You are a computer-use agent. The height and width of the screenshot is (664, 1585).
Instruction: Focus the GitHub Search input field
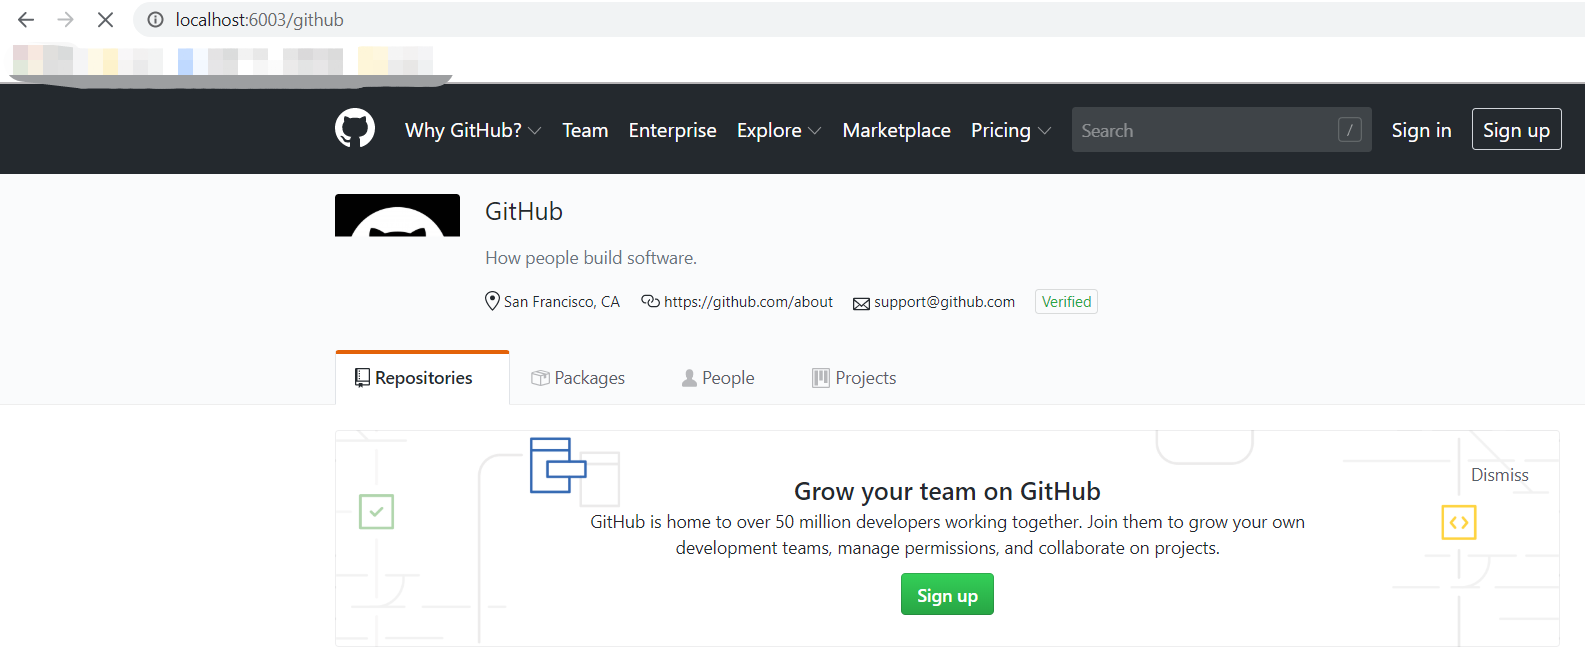[x=1221, y=130]
